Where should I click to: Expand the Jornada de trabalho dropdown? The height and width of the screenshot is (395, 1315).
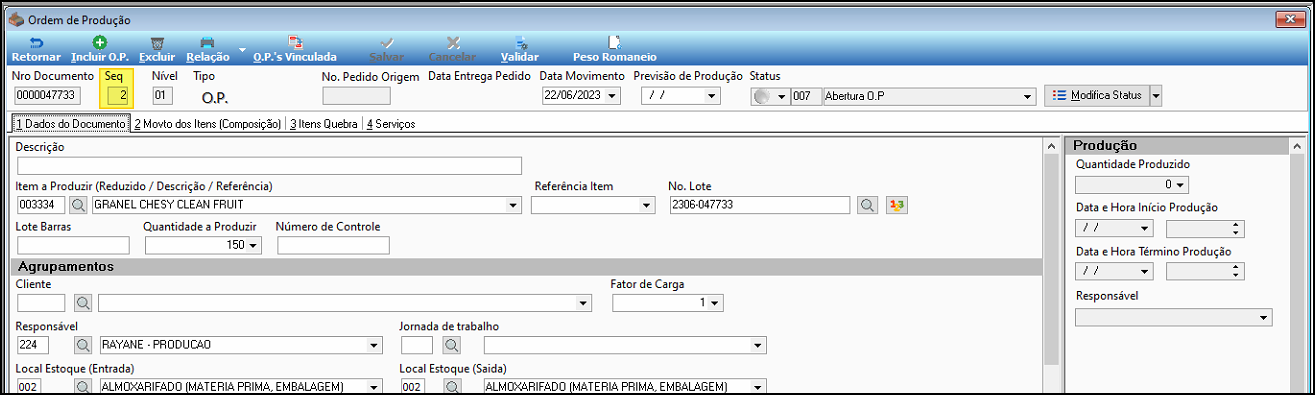pos(757,345)
